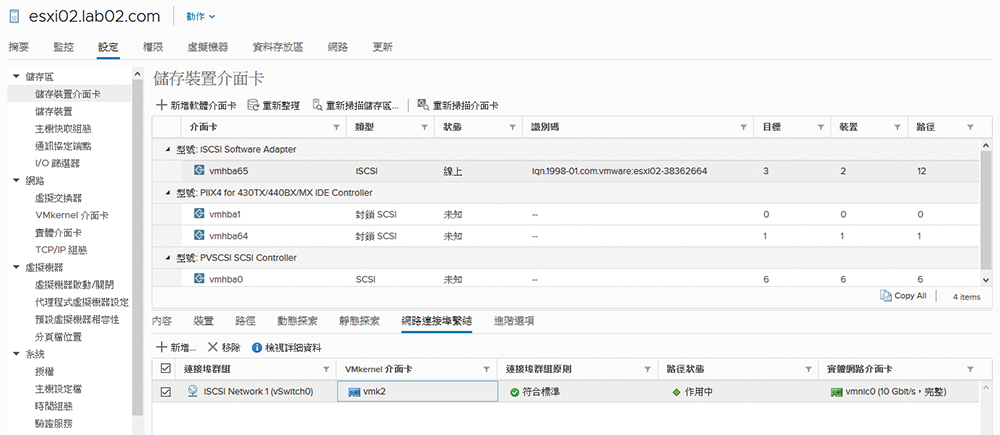Click the vmk2 VMkernel adapter icon

pos(354,392)
